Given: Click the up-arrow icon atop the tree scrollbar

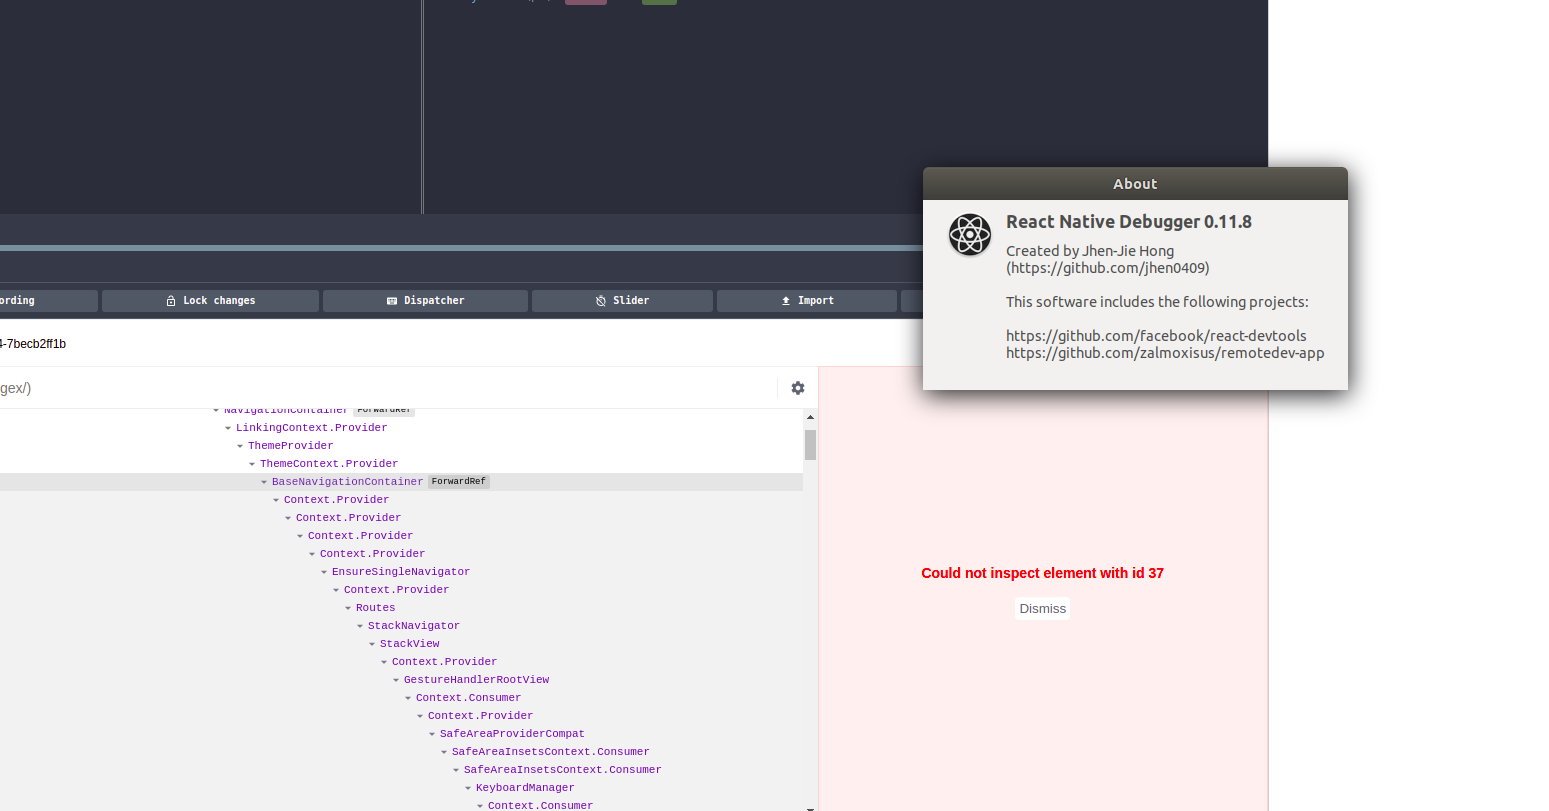Looking at the screenshot, I should (810, 416).
